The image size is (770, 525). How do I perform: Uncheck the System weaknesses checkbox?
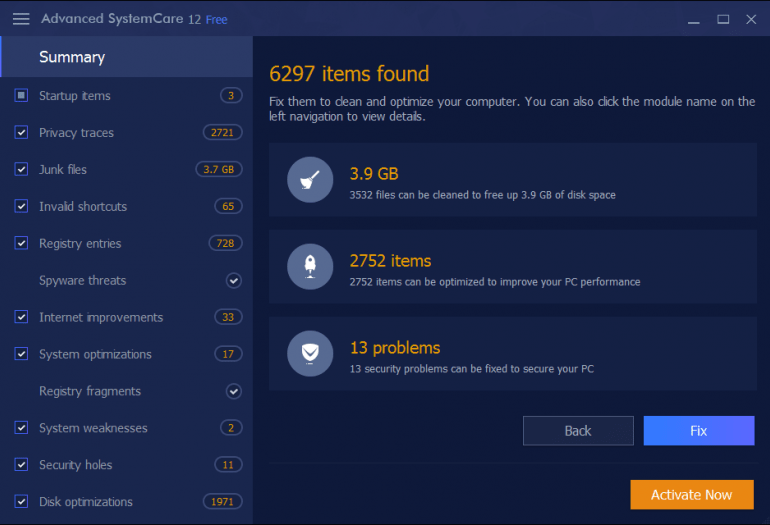coord(21,428)
